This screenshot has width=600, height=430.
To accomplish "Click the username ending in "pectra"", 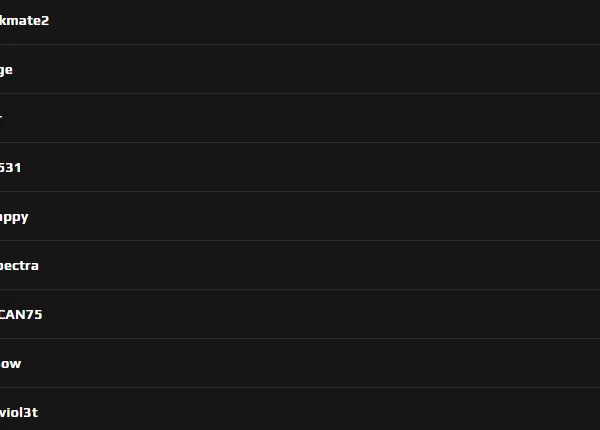I will pos(19,265).
